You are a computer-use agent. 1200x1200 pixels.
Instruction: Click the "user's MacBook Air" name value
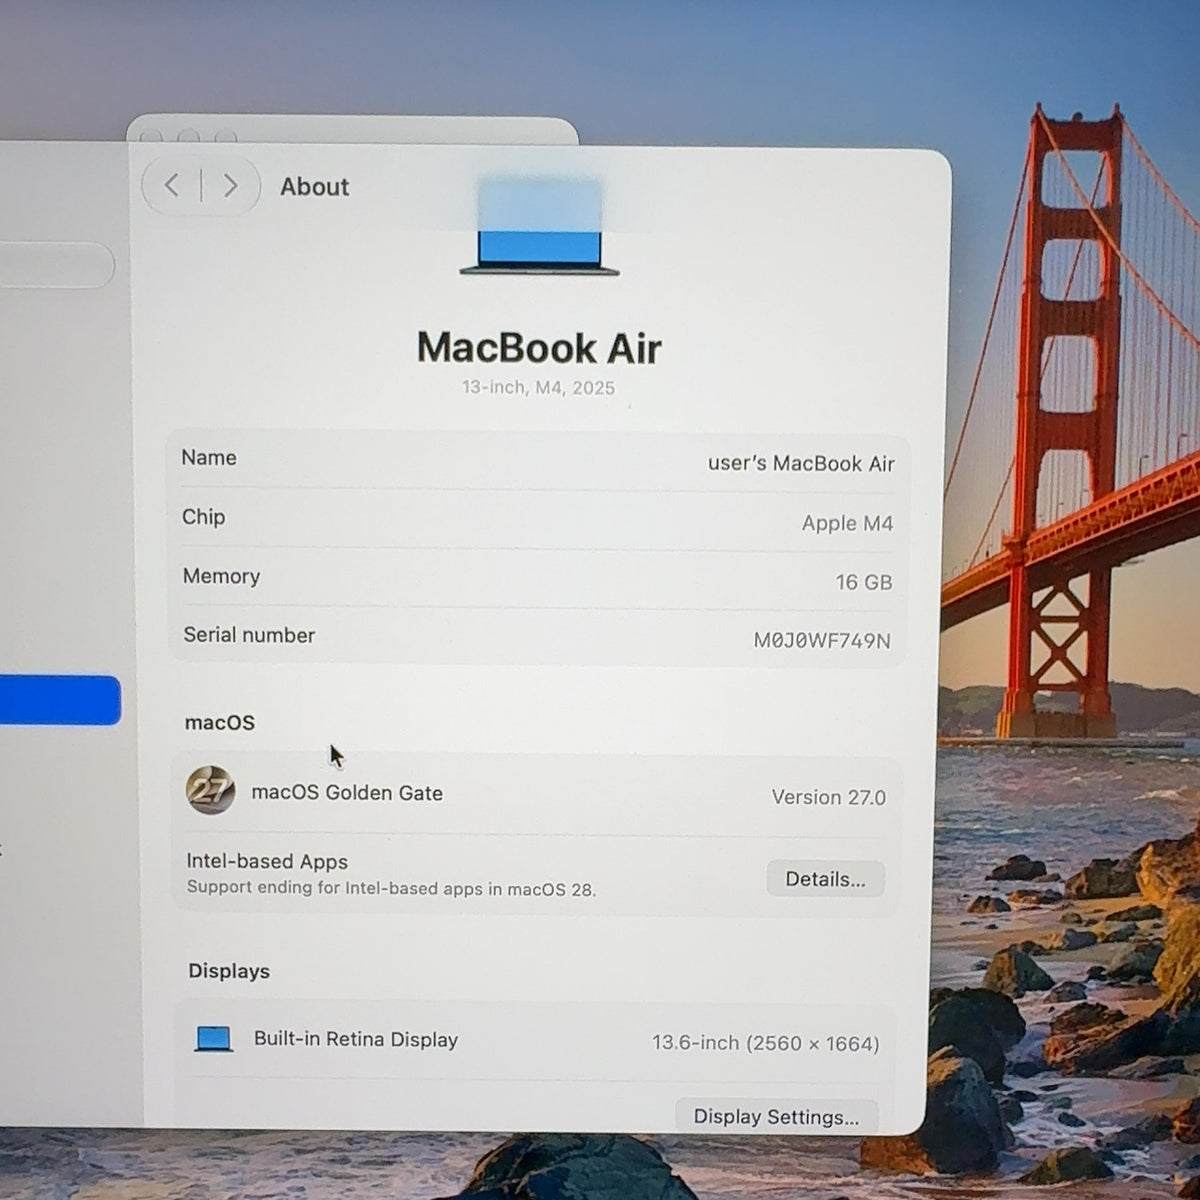pos(801,463)
